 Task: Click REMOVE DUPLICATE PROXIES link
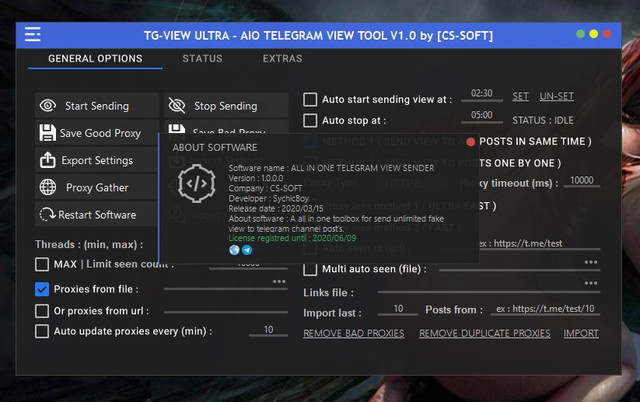pos(485,333)
